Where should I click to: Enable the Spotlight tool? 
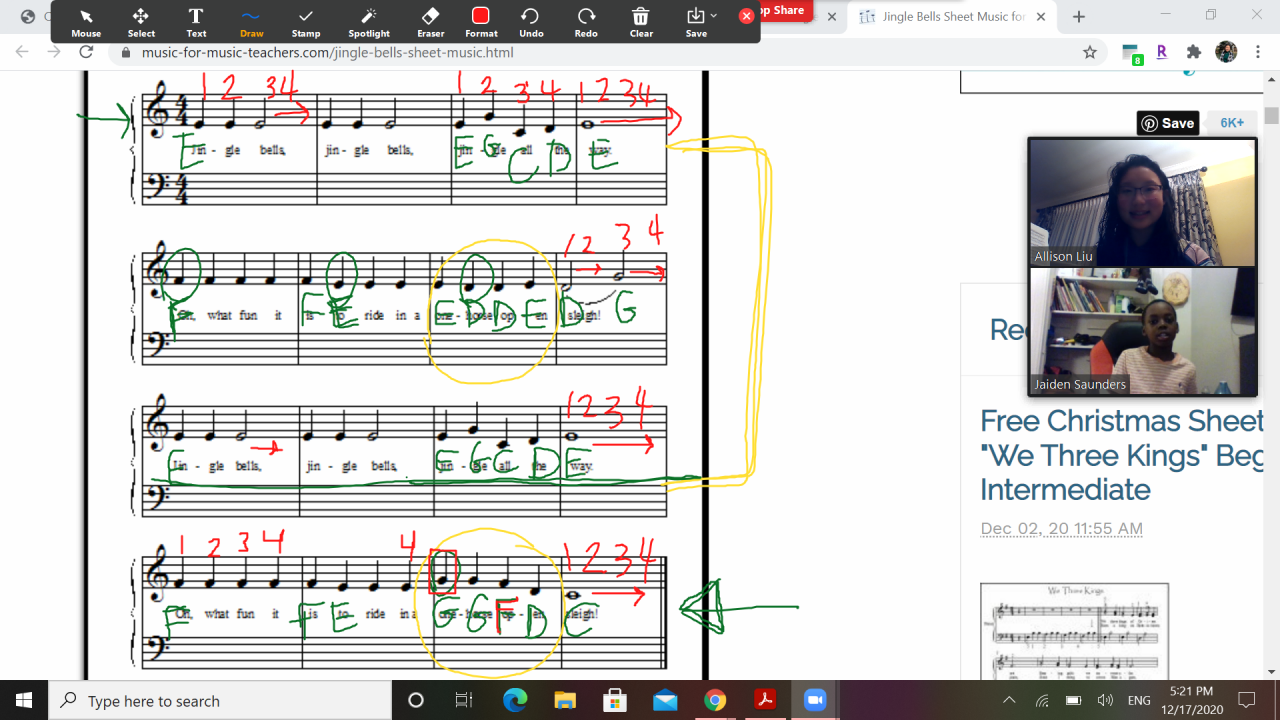369,22
